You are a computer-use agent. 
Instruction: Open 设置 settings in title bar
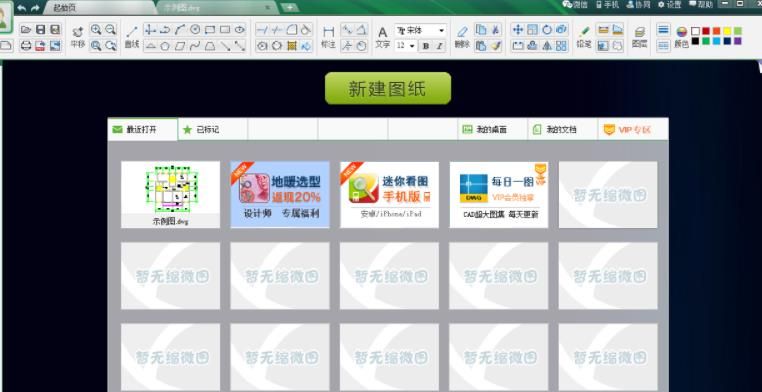(x=670, y=5)
